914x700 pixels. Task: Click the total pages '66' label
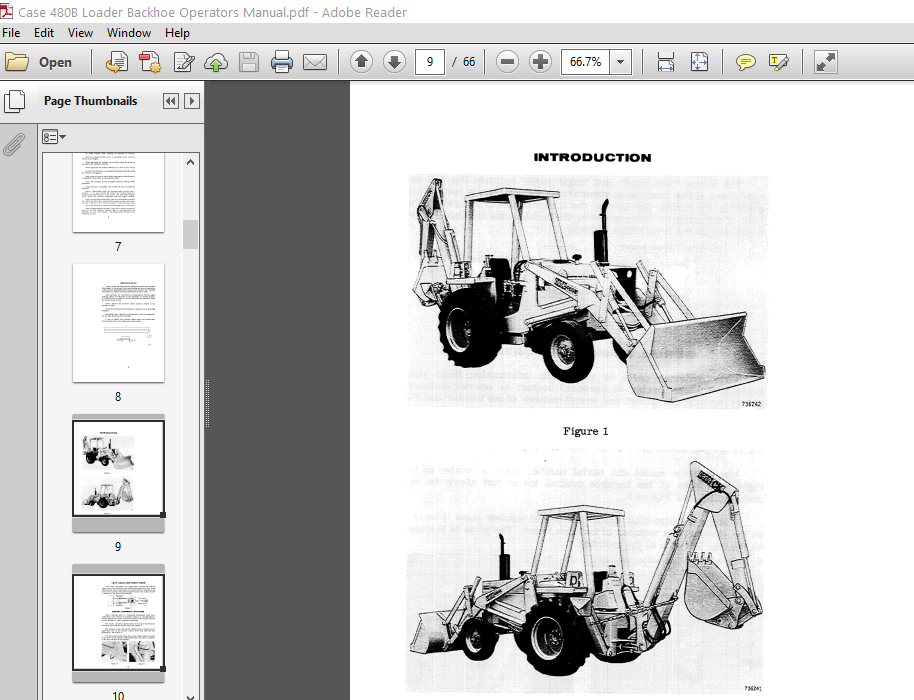(x=469, y=62)
